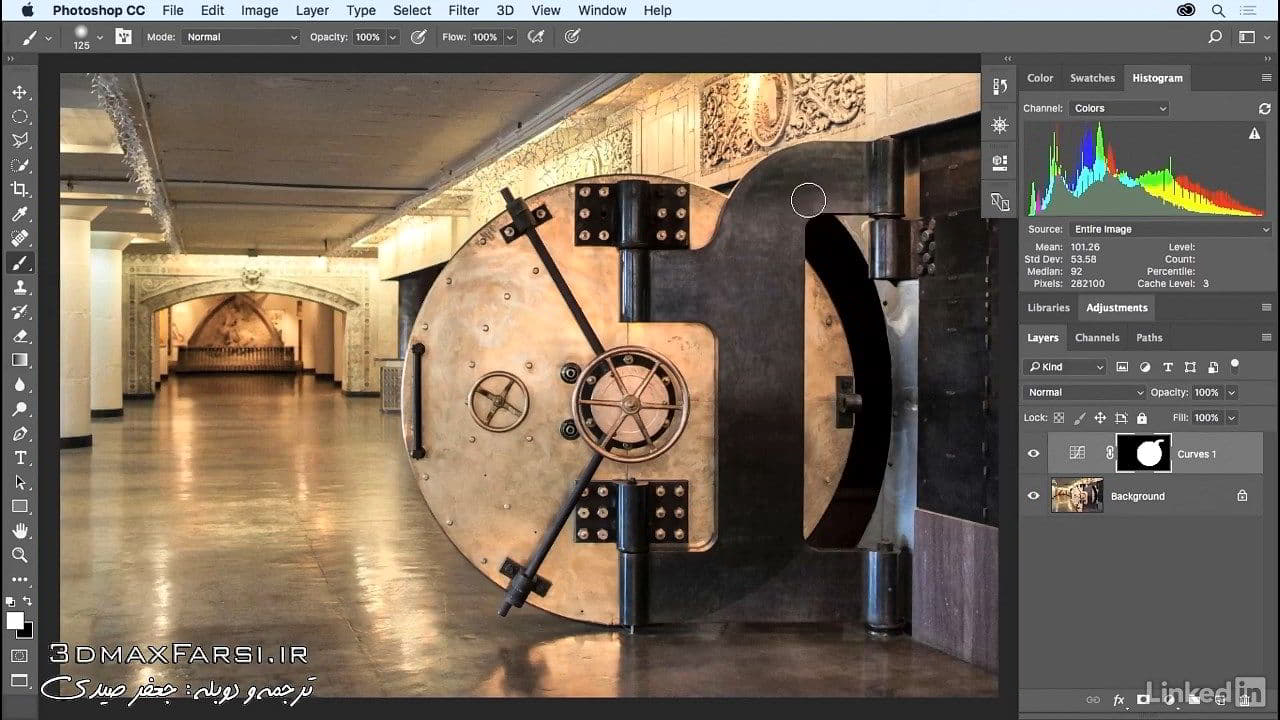
Task: Expand the Flow slider arrow
Action: [510, 37]
